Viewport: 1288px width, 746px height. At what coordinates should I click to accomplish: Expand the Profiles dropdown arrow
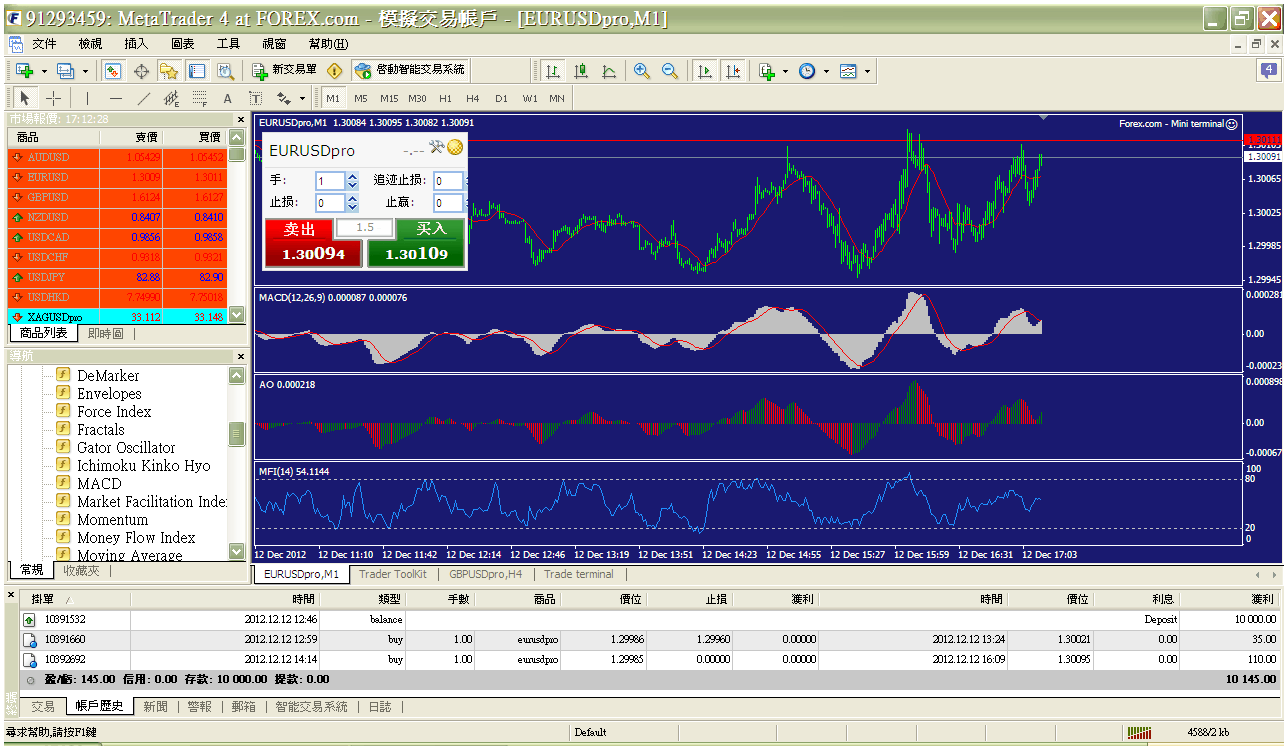[x=85, y=71]
